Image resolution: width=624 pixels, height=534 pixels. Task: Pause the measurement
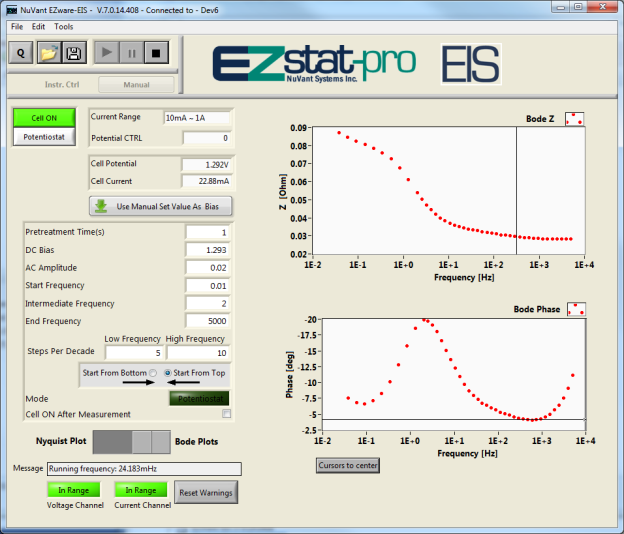131,53
